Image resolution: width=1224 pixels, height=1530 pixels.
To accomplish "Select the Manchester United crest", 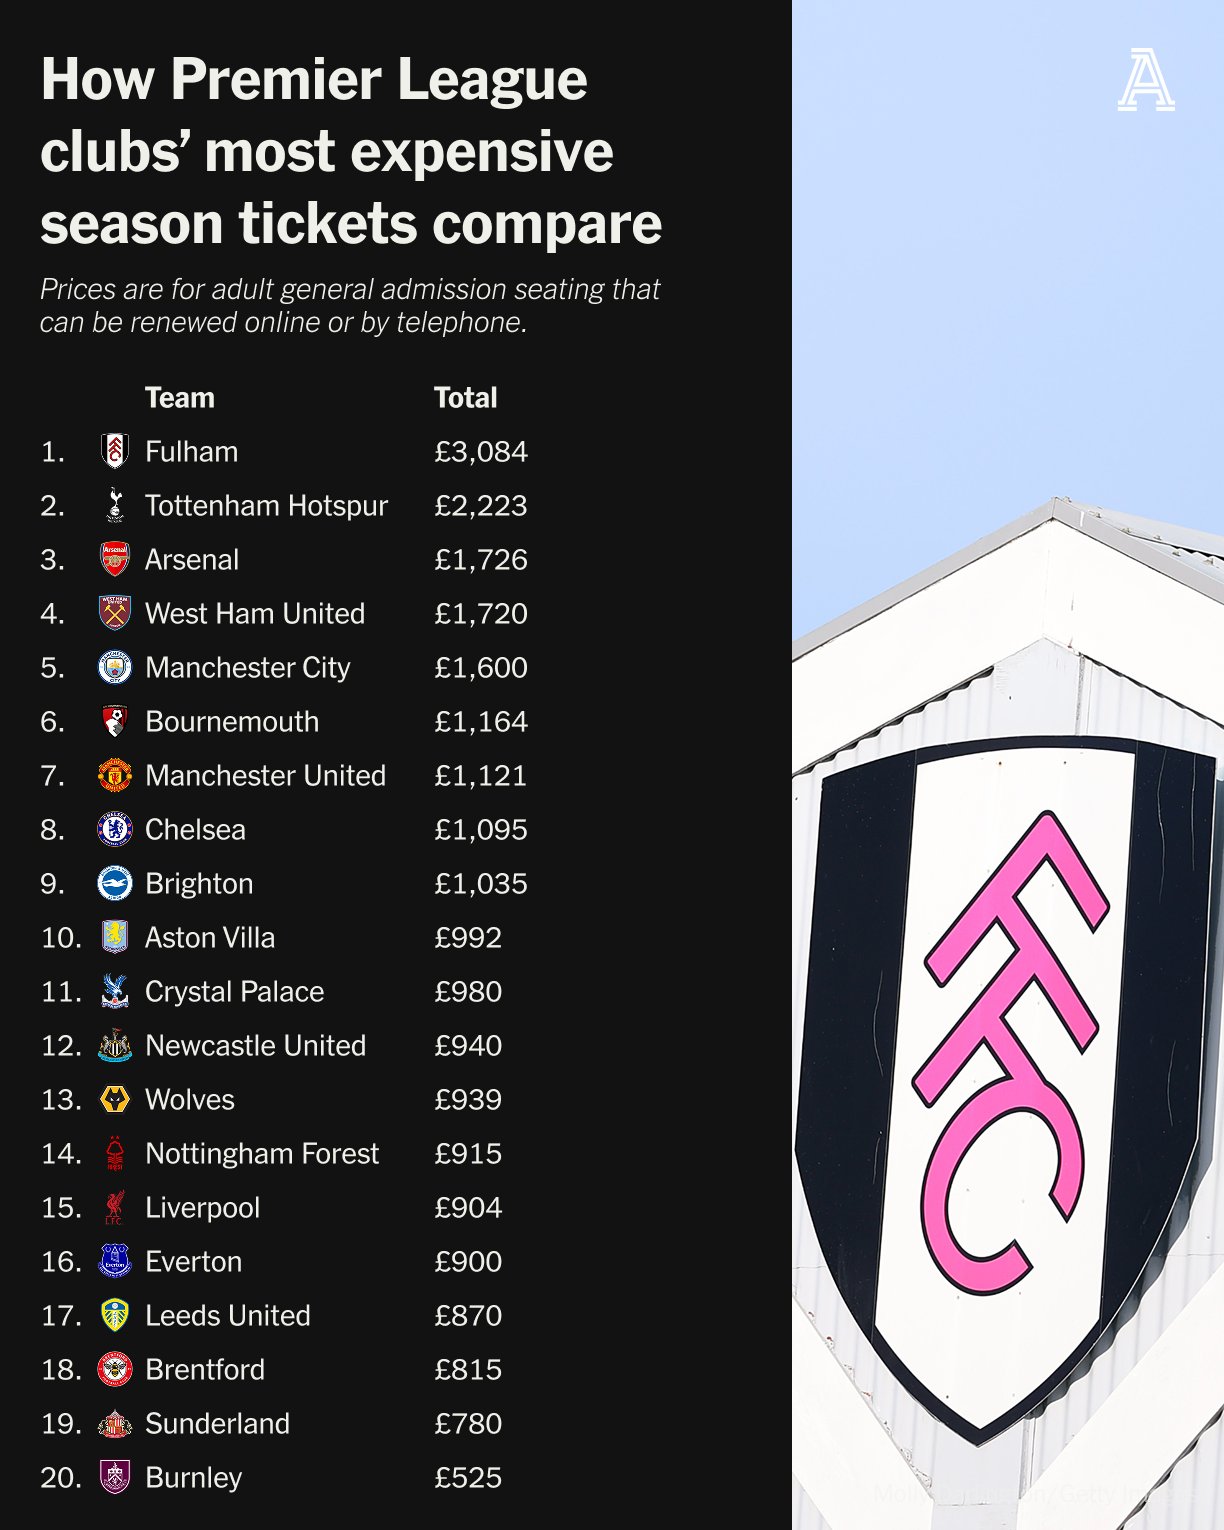I will 115,775.
